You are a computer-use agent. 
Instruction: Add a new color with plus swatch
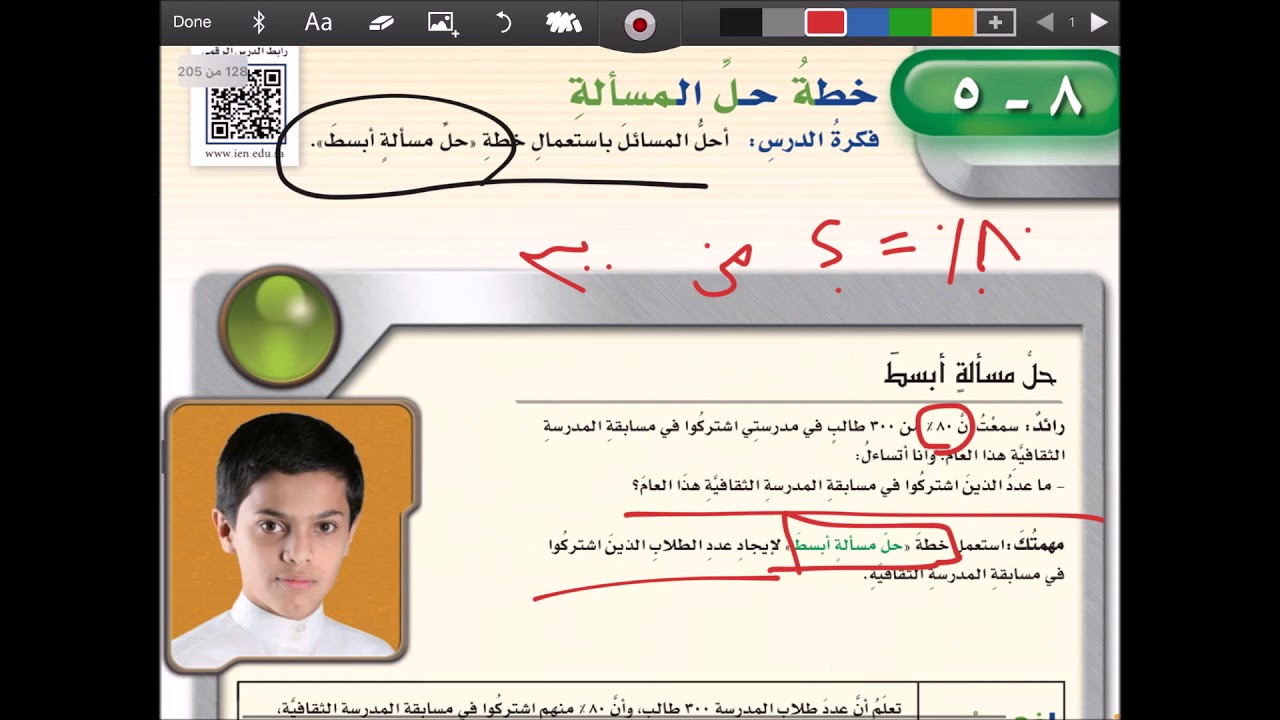pyautogui.click(x=995, y=22)
